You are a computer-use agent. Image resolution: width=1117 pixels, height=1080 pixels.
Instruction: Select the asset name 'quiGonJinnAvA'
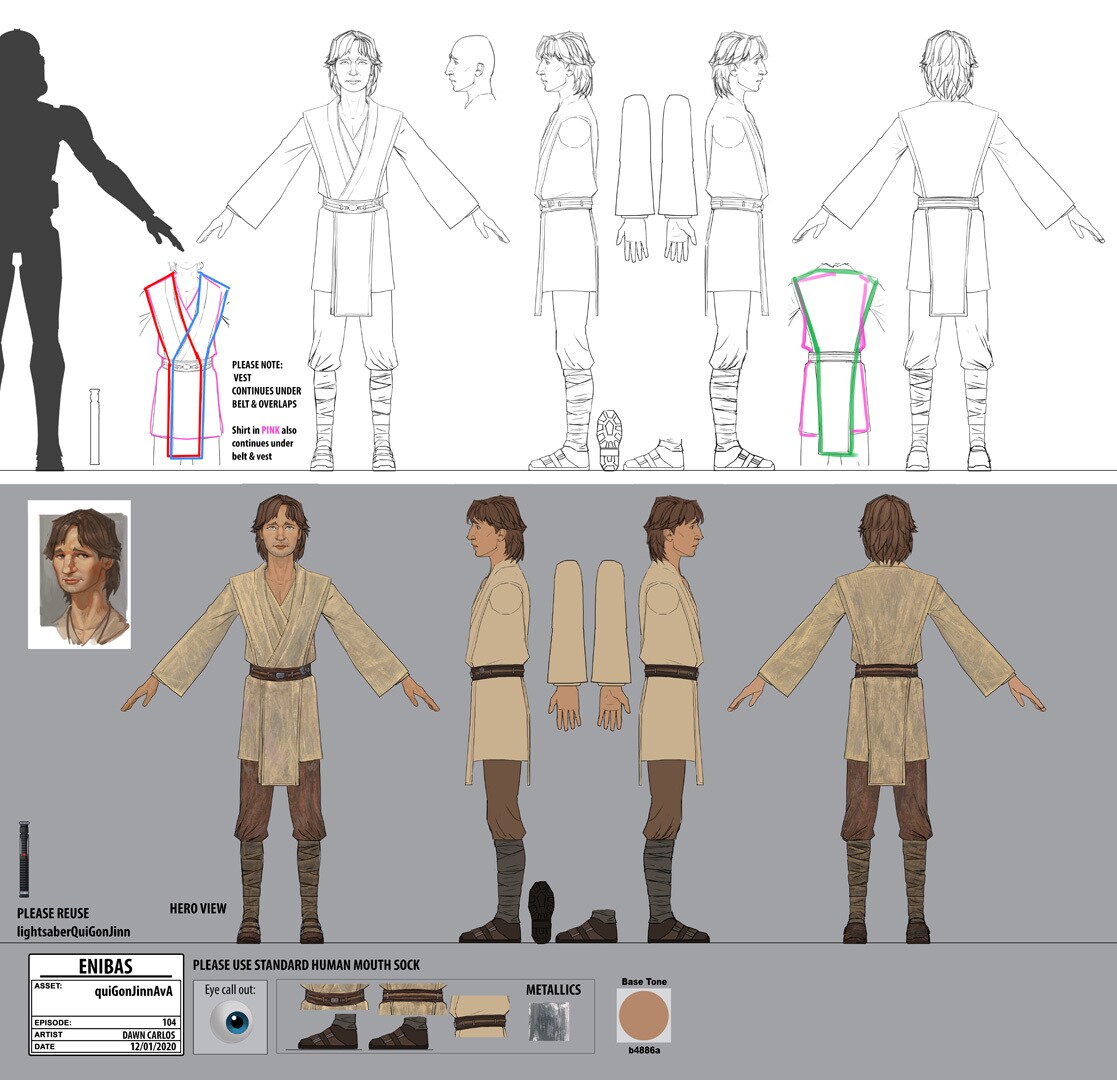[134, 991]
